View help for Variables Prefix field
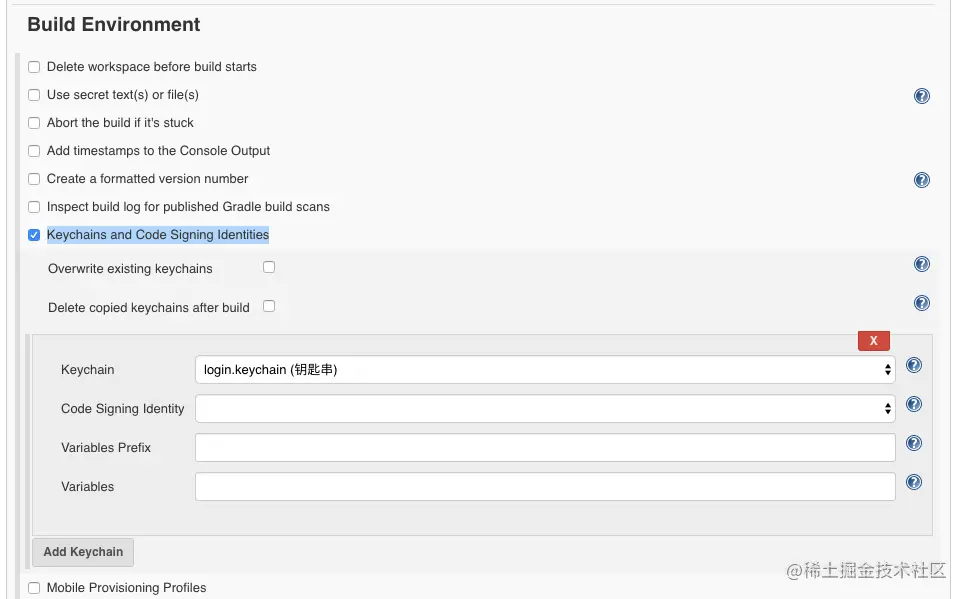This screenshot has width=965, height=599. point(913,443)
